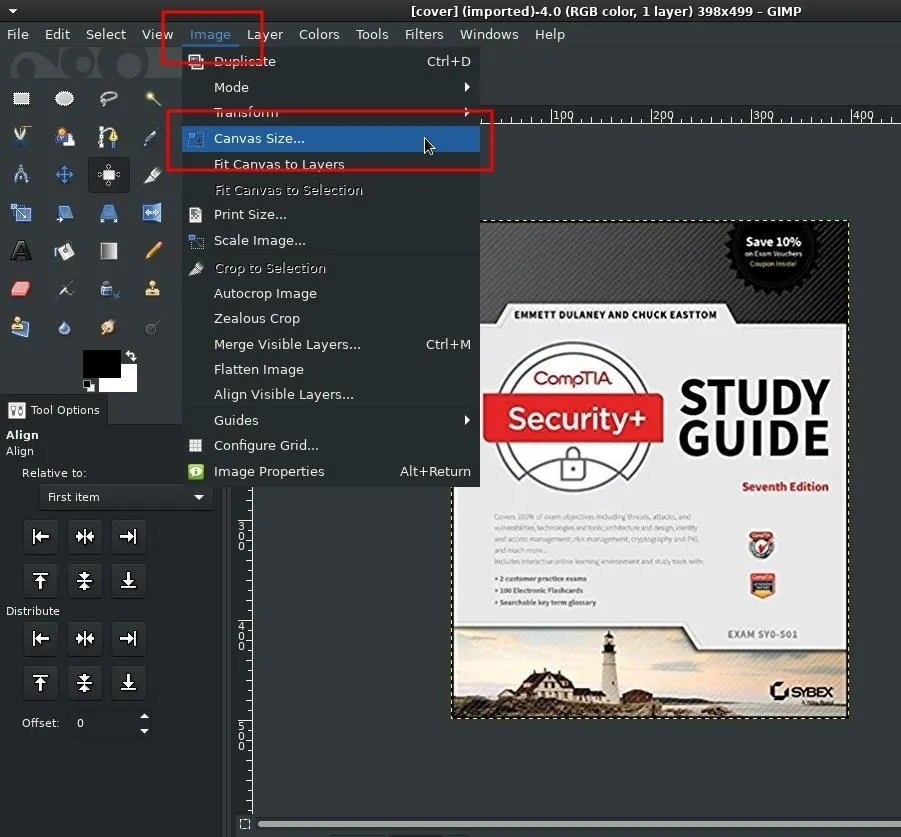Choose Zealous Crop menu entry
Image resolution: width=901 pixels, height=837 pixels.
pos(331,318)
